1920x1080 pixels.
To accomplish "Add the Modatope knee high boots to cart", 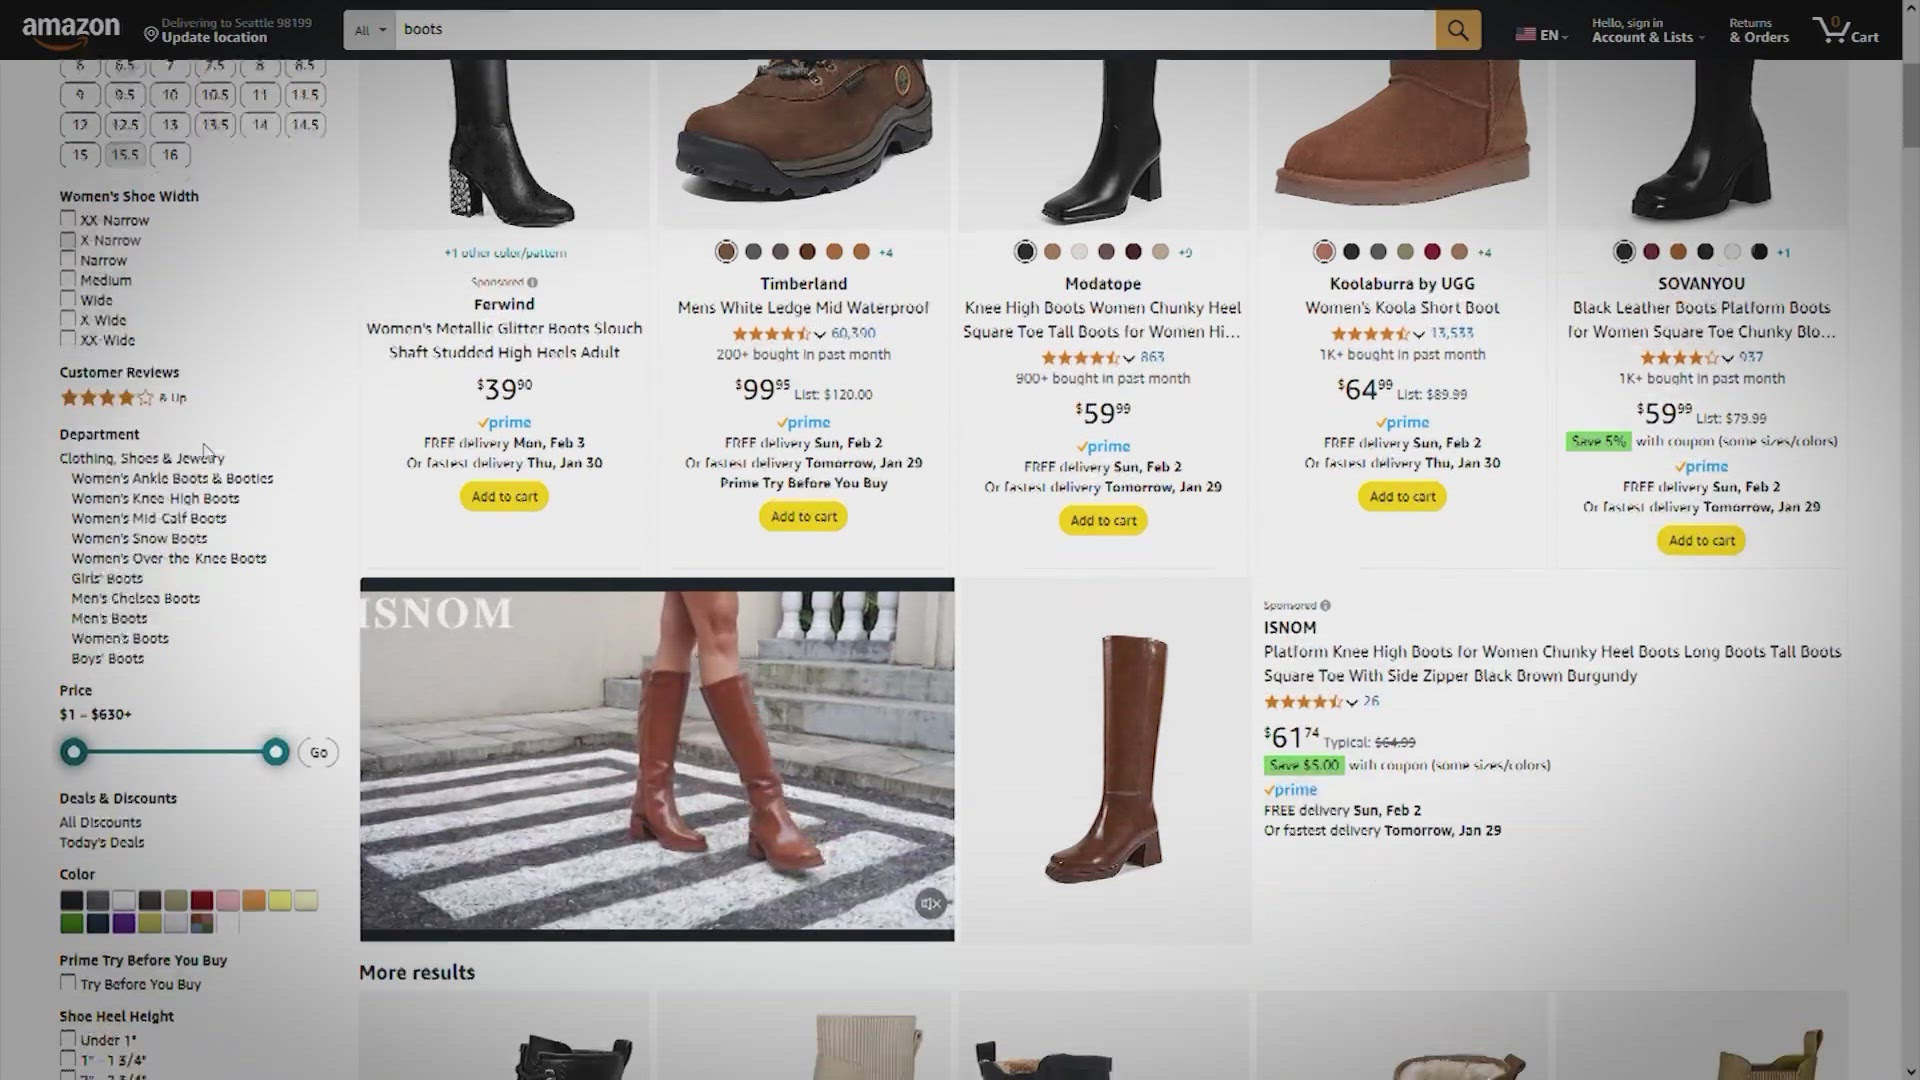I will pyautogui.click(x=1102, y=520).
